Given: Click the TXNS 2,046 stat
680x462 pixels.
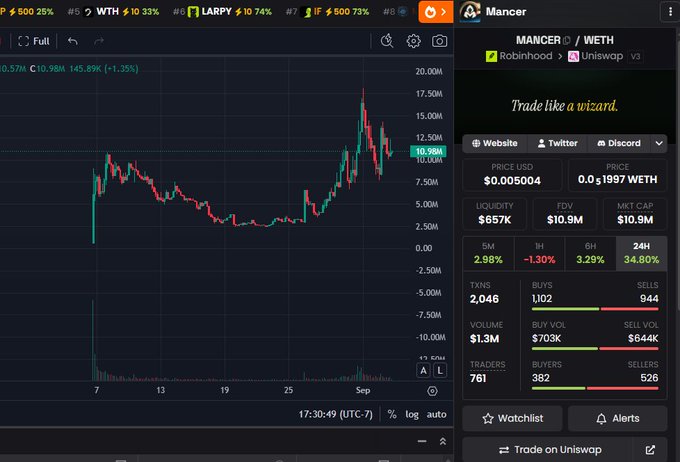Looking at the screenshot, I should click(x=484, y=292).
